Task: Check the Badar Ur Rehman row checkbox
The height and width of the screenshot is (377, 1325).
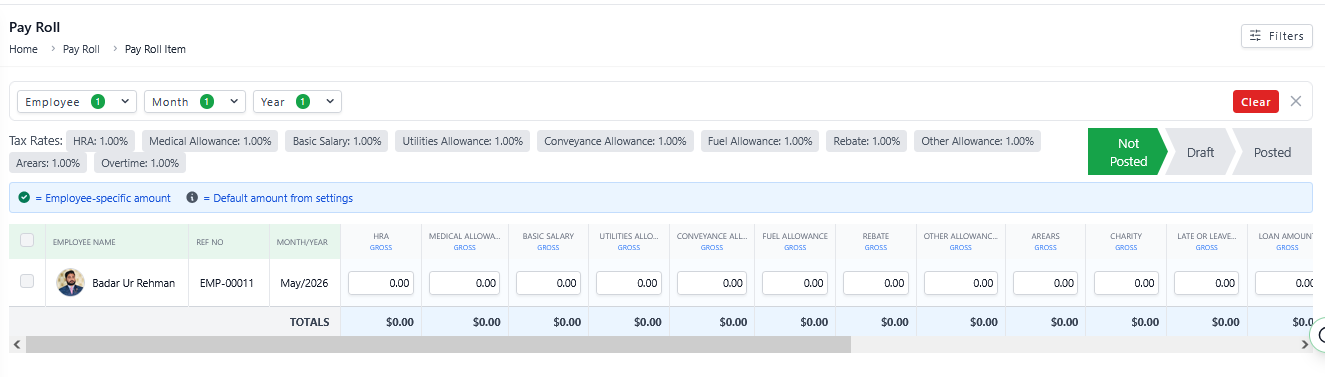Action: (27, 282)
